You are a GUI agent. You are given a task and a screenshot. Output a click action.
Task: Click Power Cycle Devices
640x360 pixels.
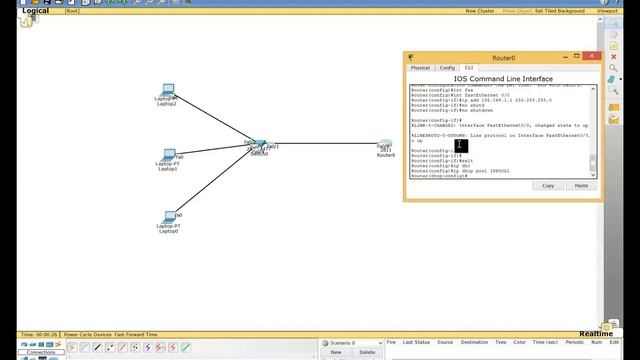coord(88,334)
